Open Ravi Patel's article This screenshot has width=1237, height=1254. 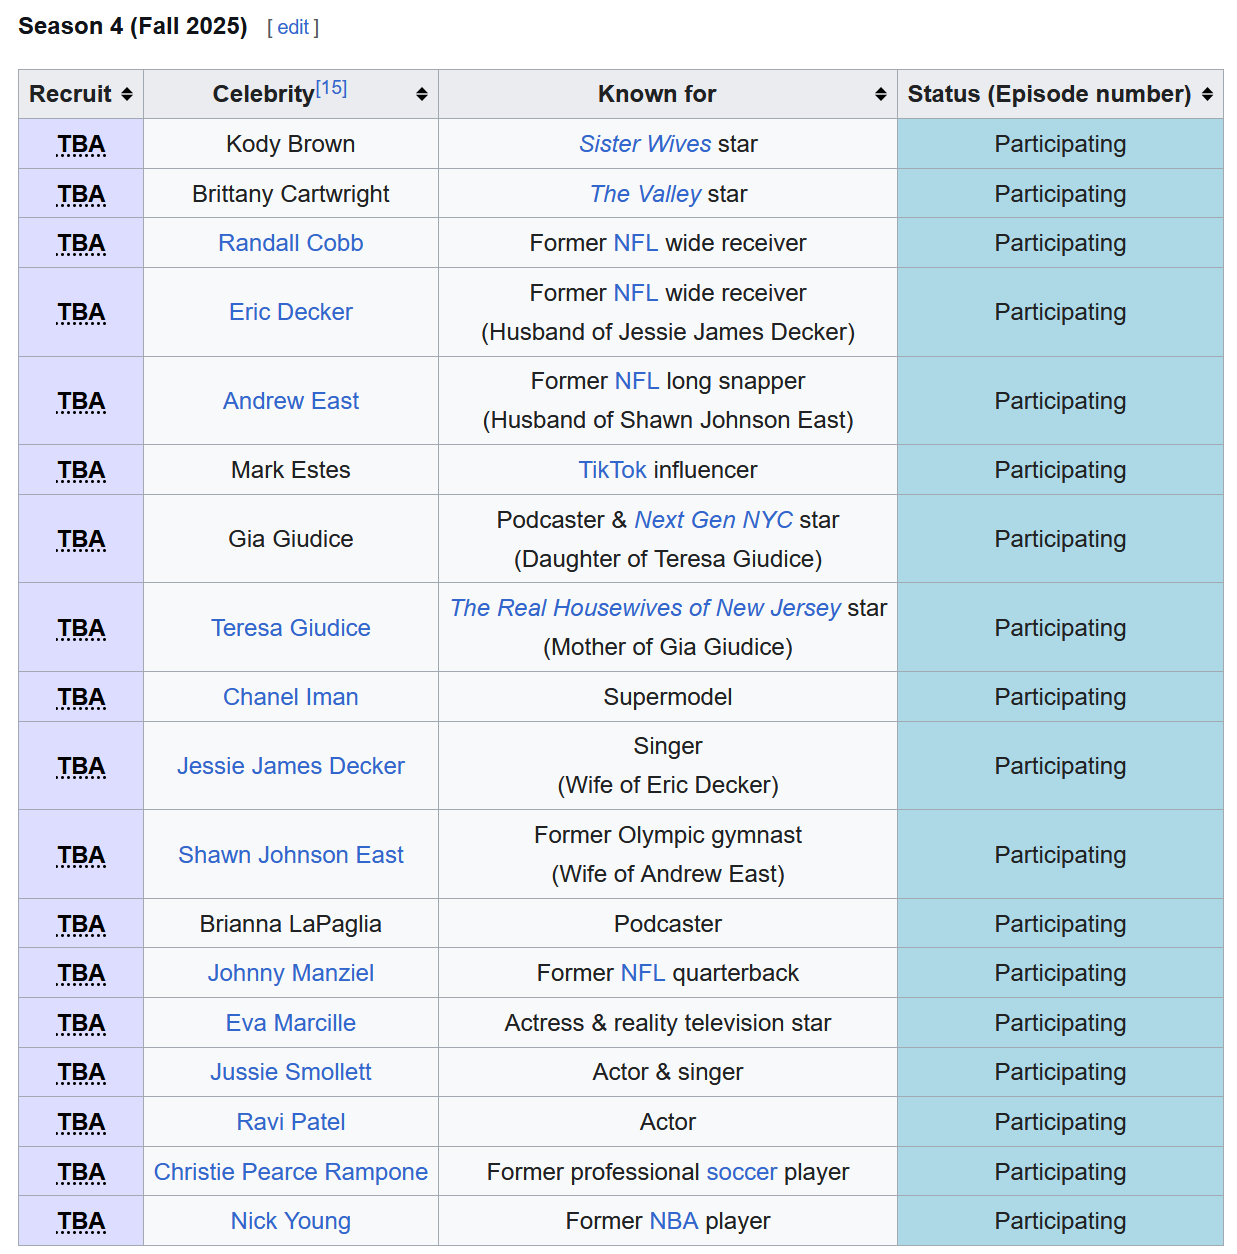[291, 1122]
